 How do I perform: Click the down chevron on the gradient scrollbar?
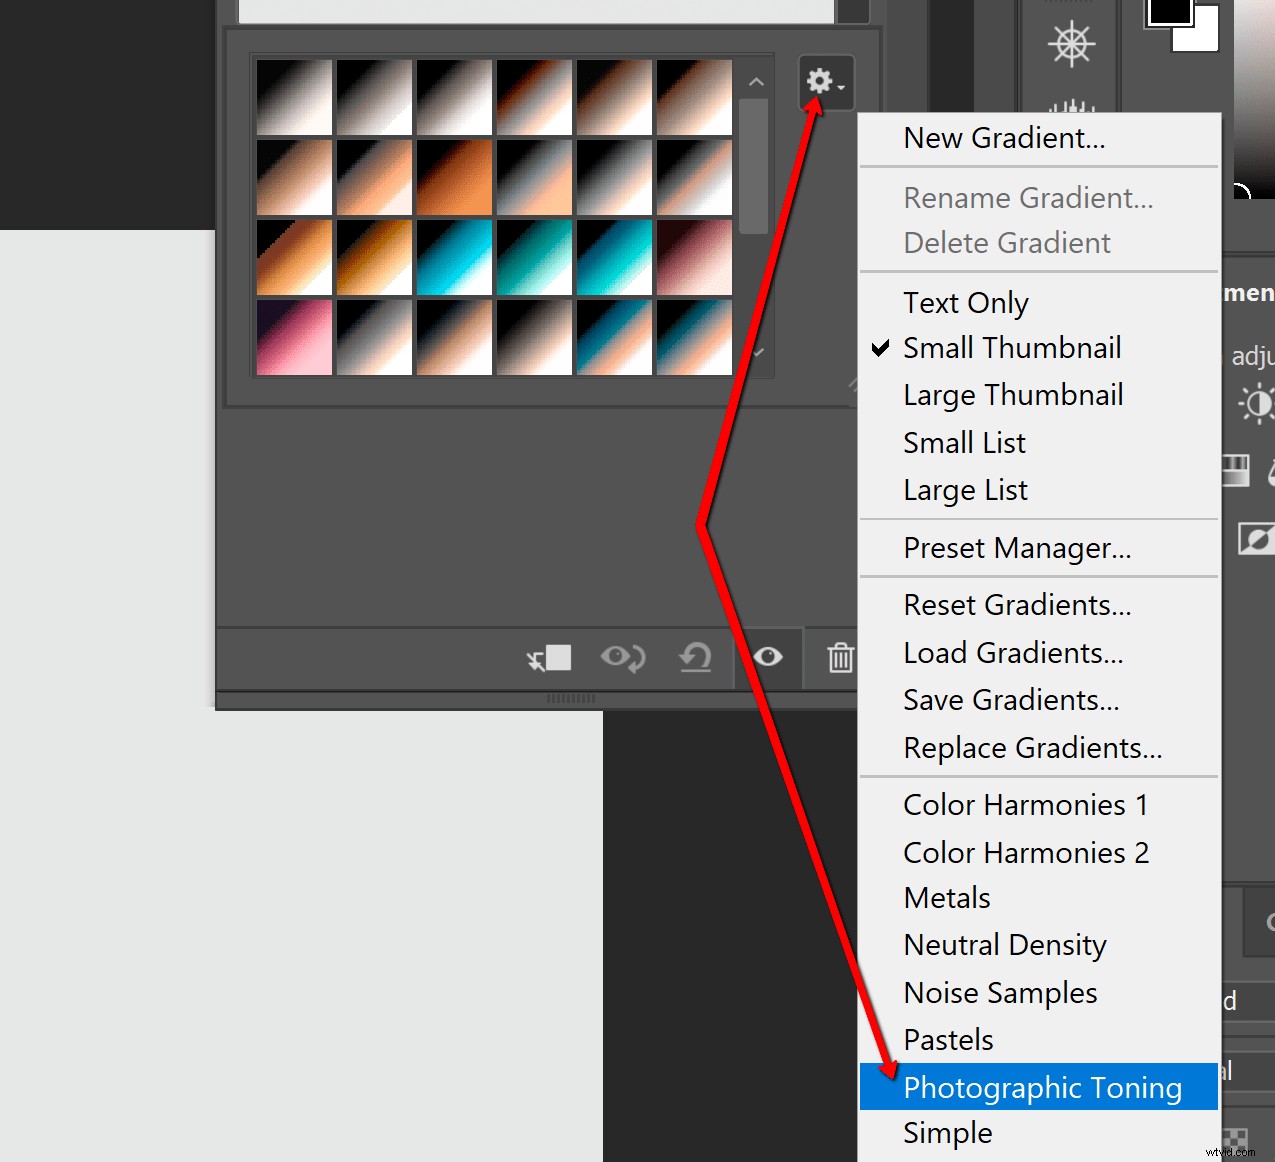(756, 352)
